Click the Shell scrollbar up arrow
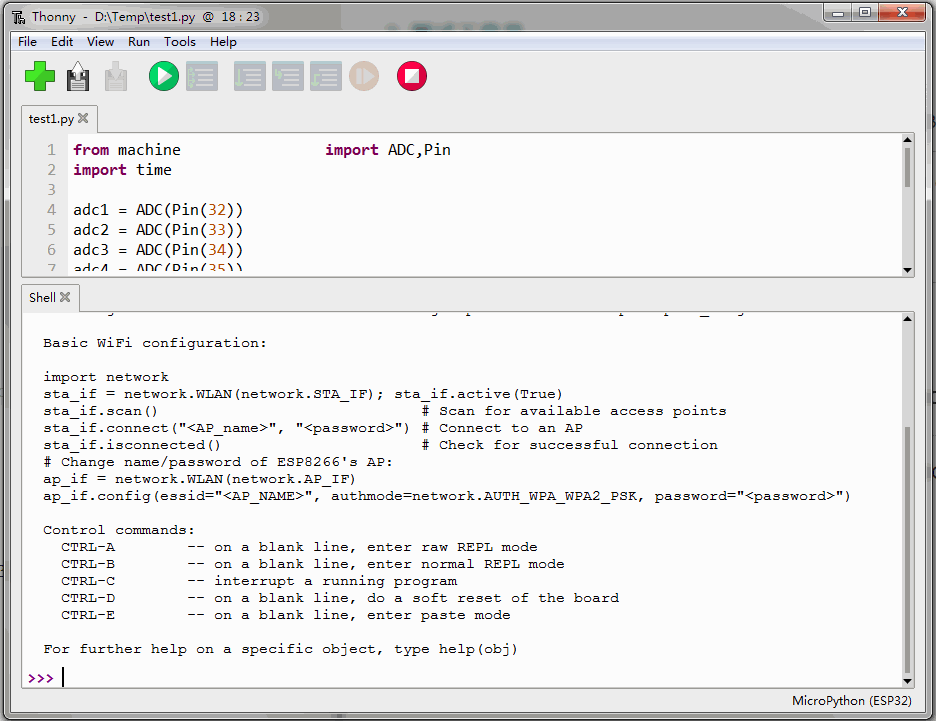The width and height of the screenshot is (936, 721). (x=907, y=319)
